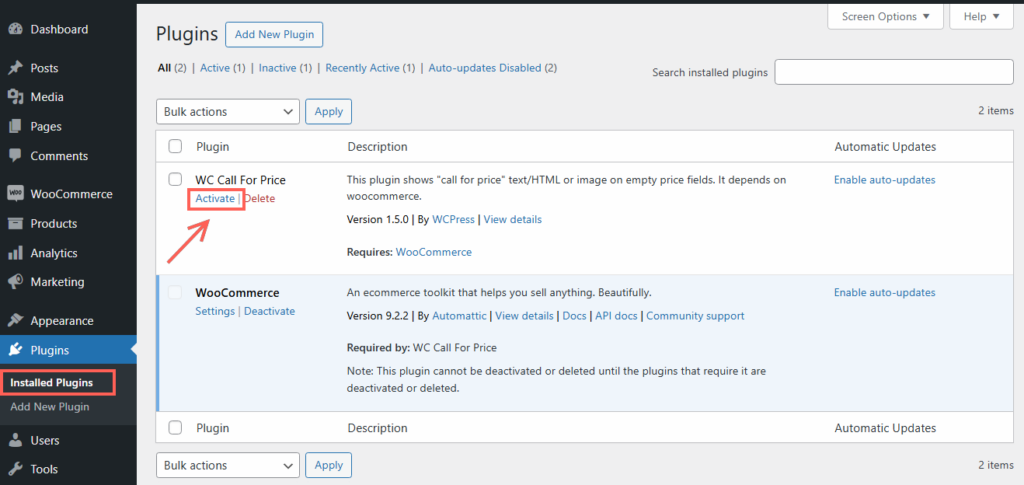The width and height of the screenshot is (1024, 485).
Task: Click the top Automatic Updates column header
Action: click(x=885, y=147)
